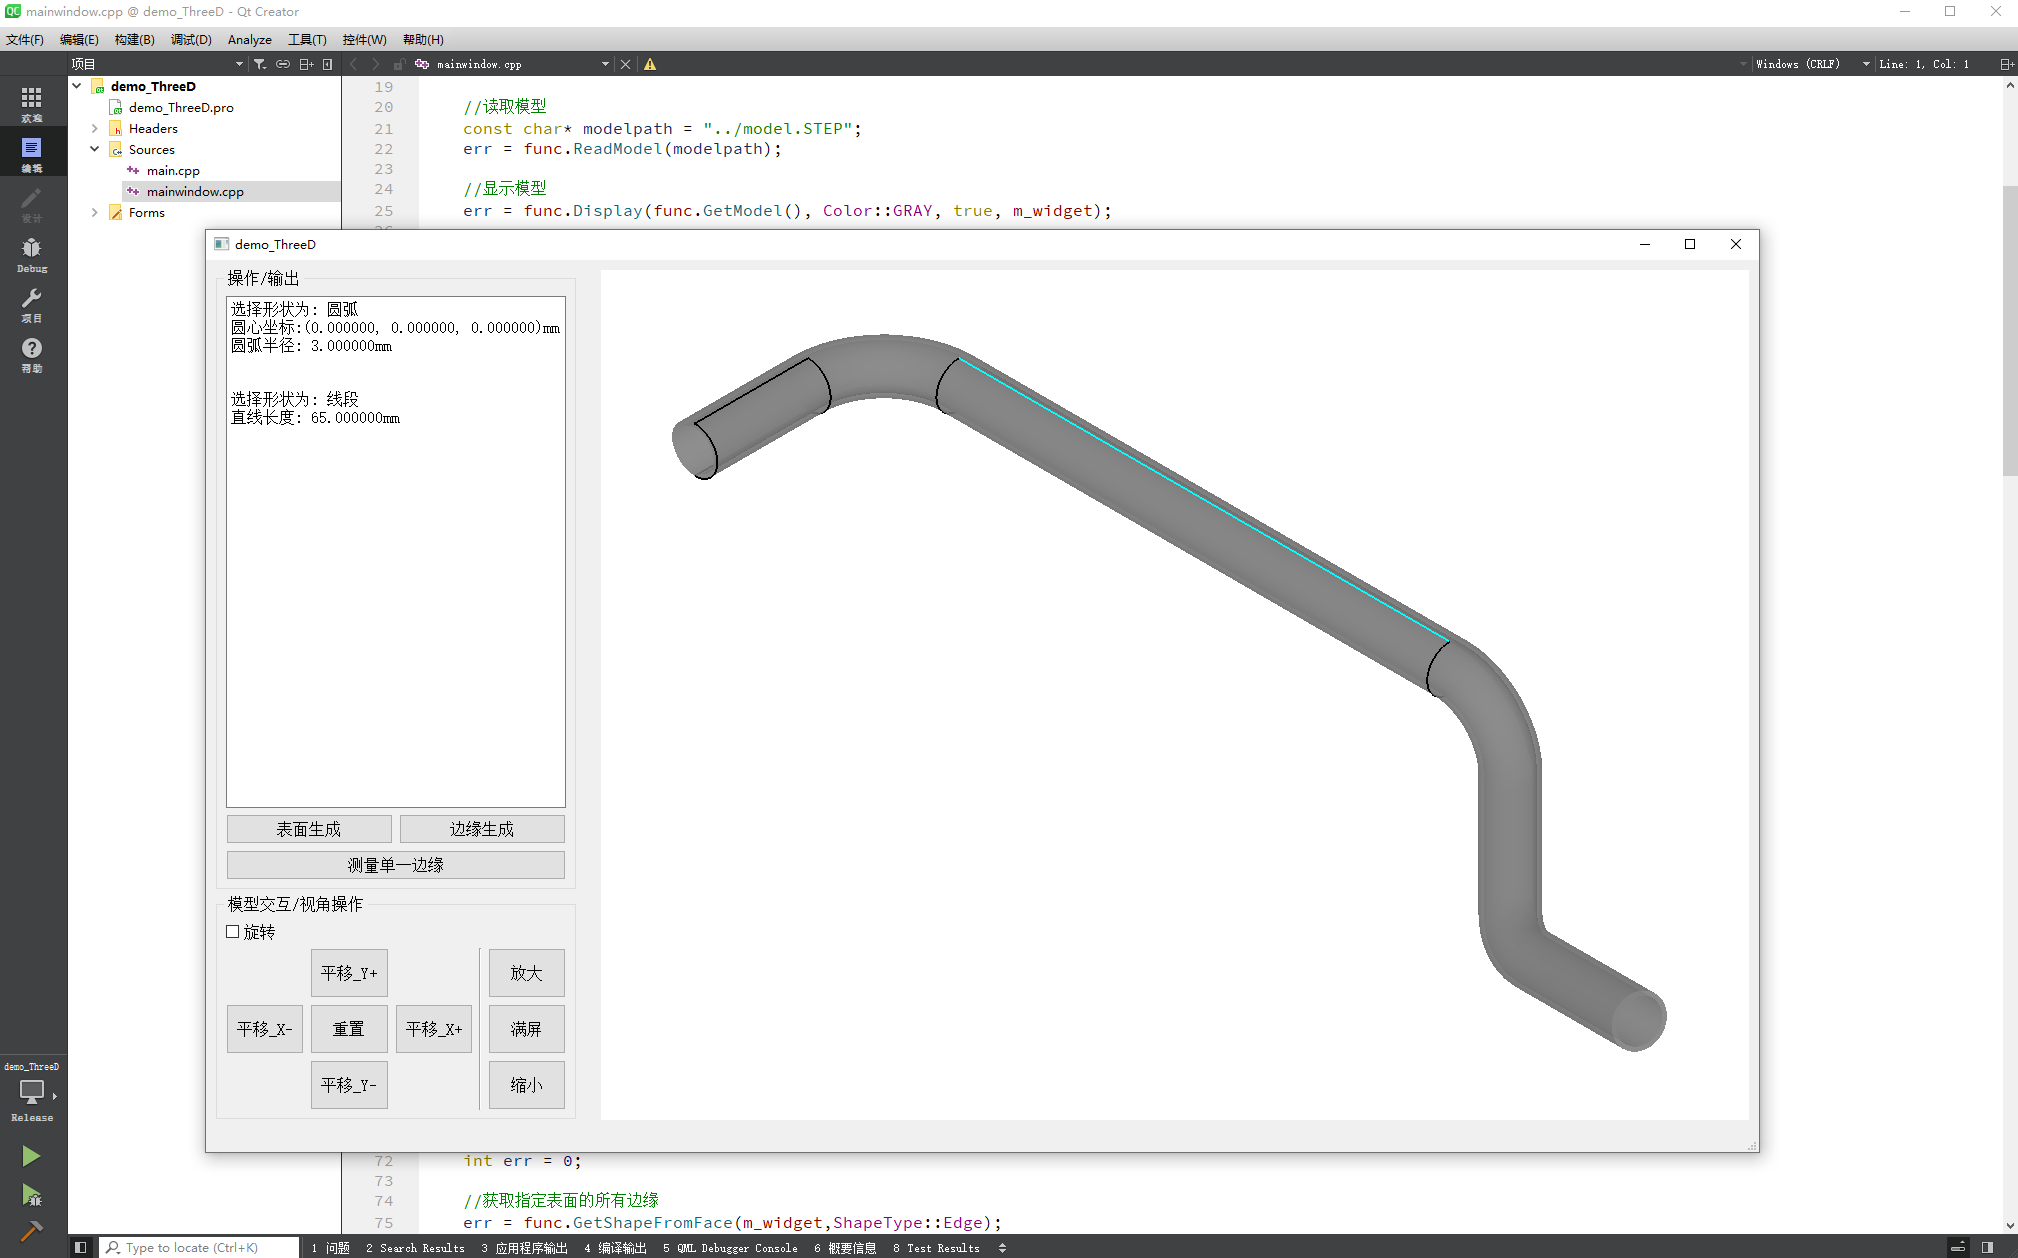Click the progress details toggle in status bar
The image size is (2018, 1258).
[1958, 1247]
